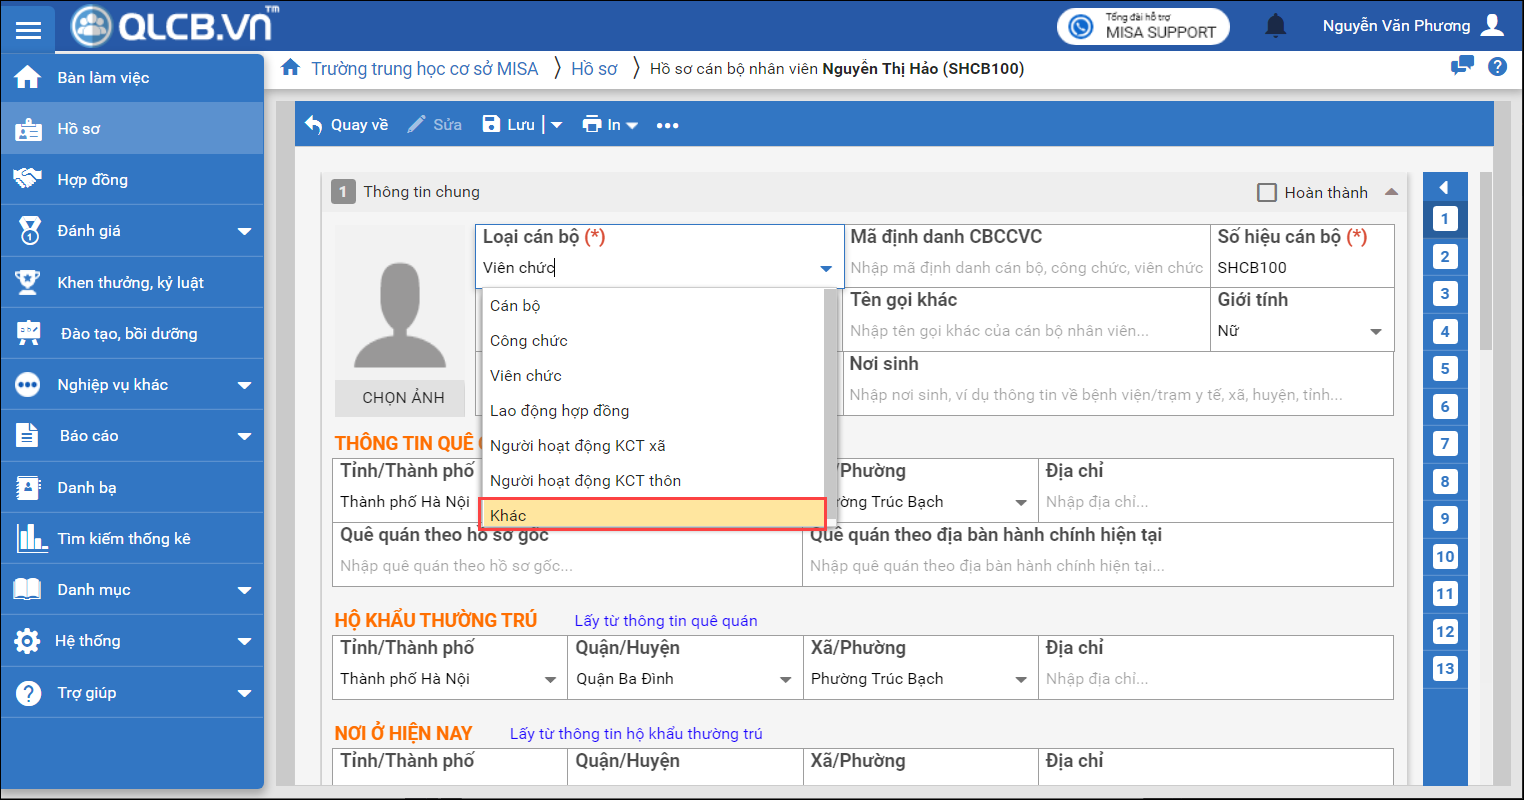
Task: Open MISA SUPPORT hotline badge
Action: coord(1143,26)
